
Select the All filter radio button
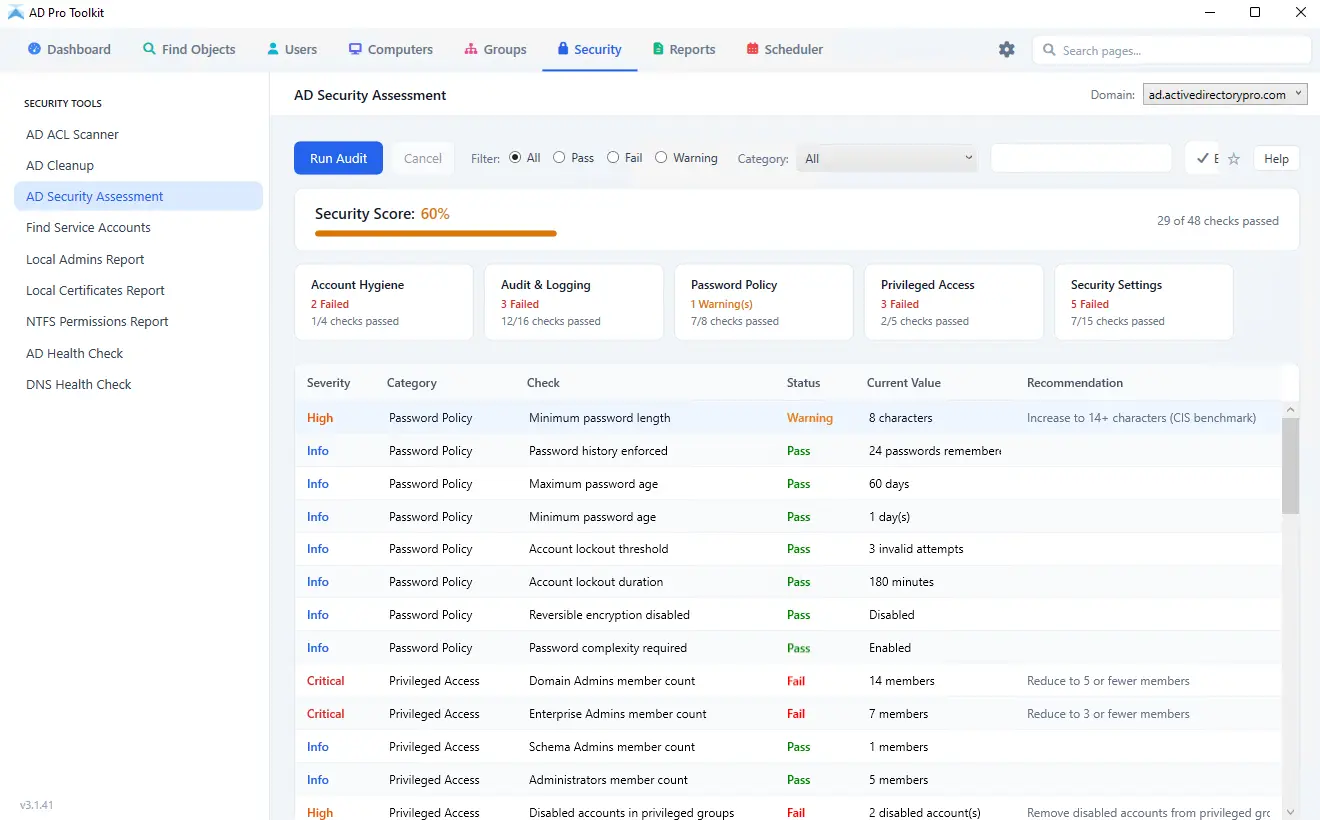tap(515, 157)
